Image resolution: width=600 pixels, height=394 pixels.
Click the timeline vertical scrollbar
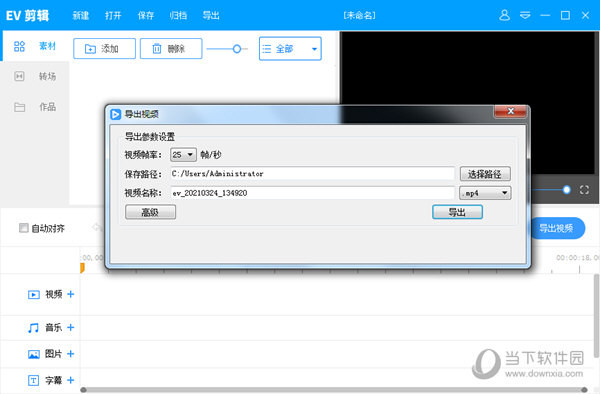[x=597, y=316]
